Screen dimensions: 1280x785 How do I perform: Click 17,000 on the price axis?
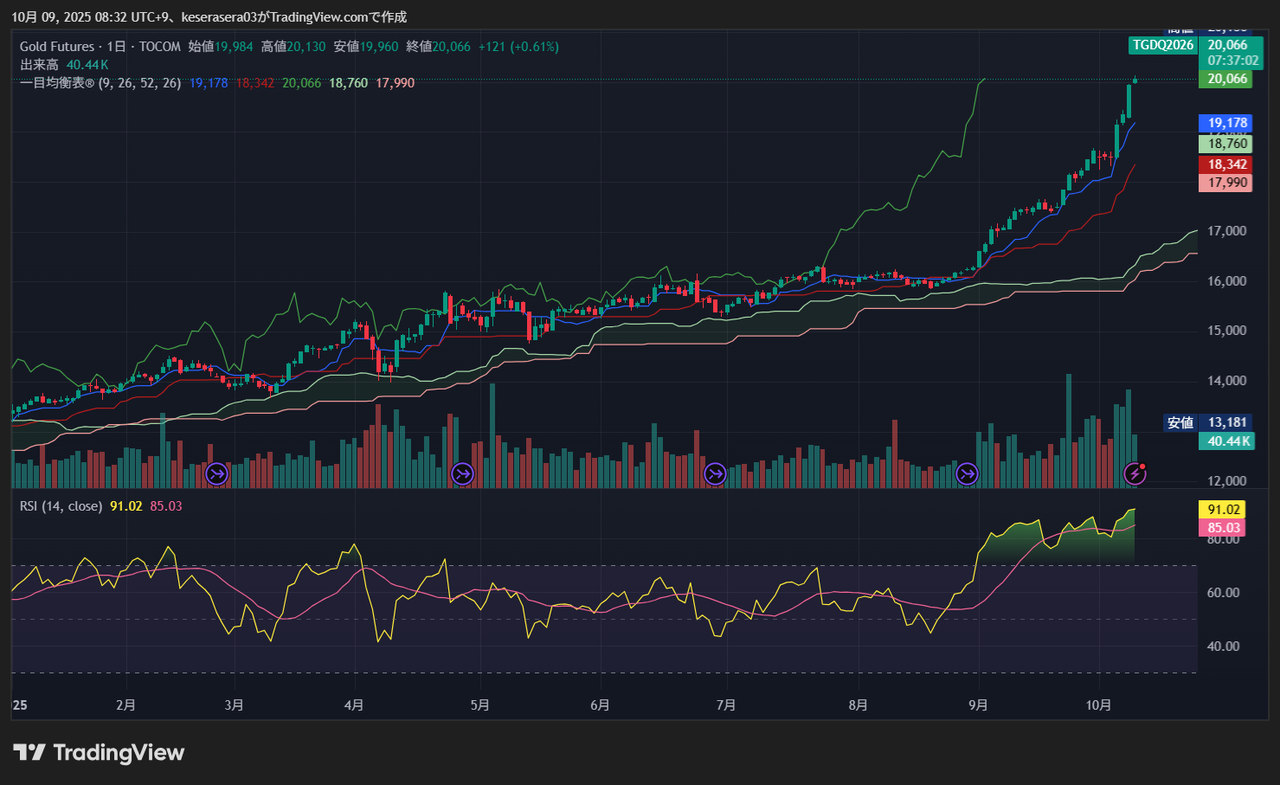coord(1226,231)
